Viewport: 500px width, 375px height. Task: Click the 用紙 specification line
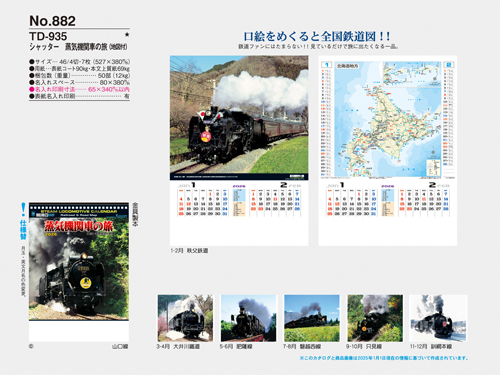79,69
